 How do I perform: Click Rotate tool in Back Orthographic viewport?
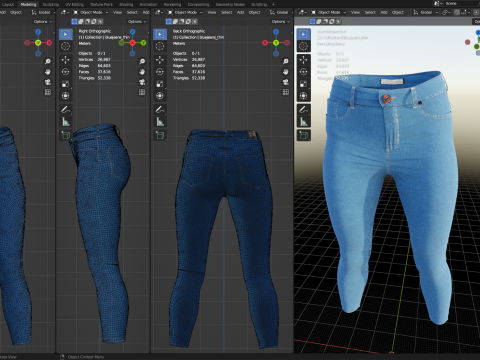point(160,72)
